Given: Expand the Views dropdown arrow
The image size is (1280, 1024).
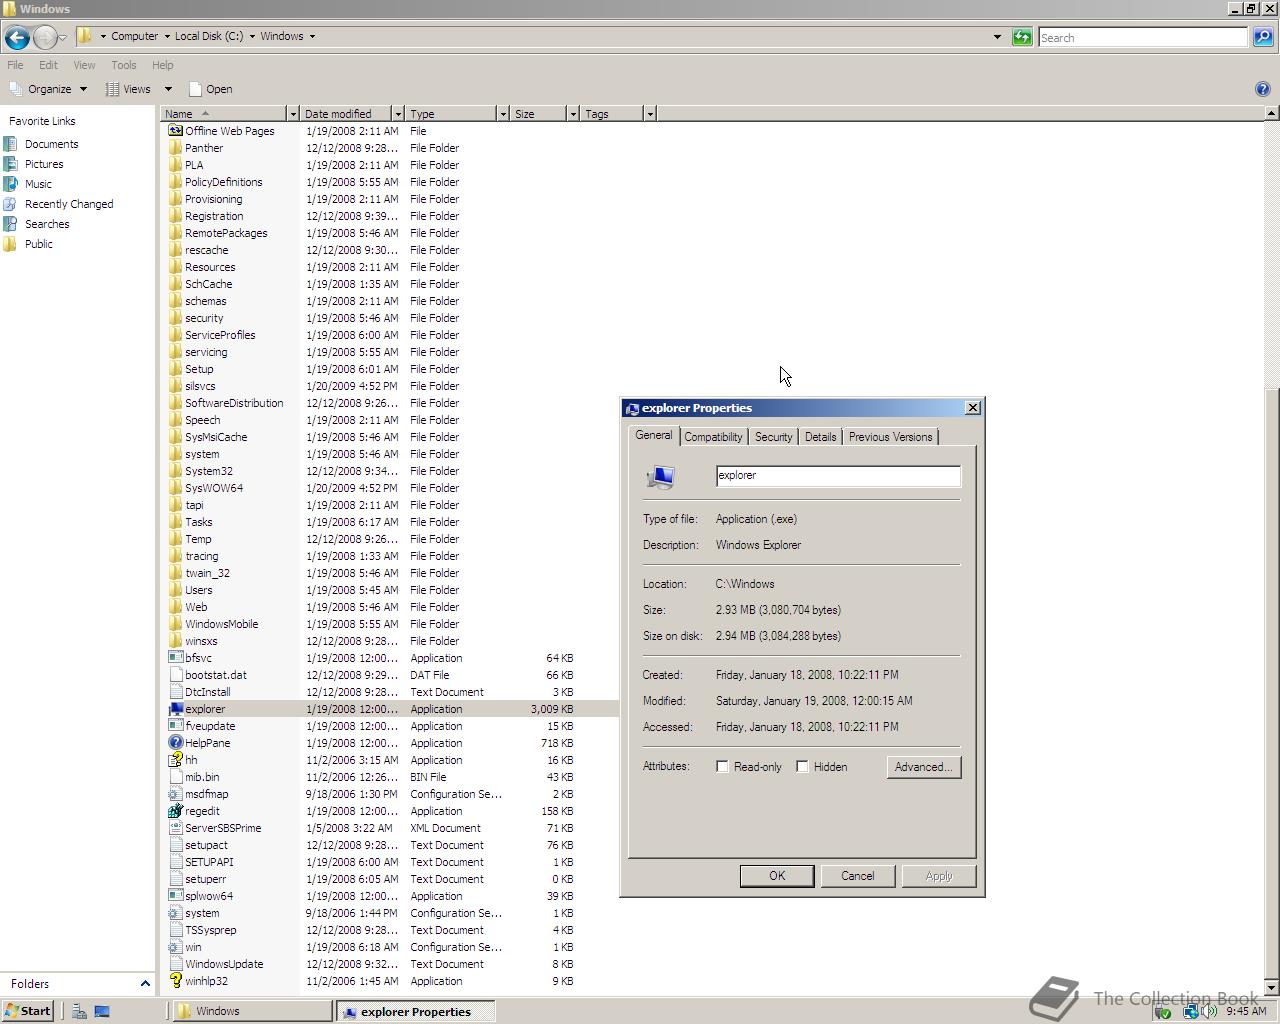Looking at the screenshot, I should pyautogui.click(x=168, y=89).
